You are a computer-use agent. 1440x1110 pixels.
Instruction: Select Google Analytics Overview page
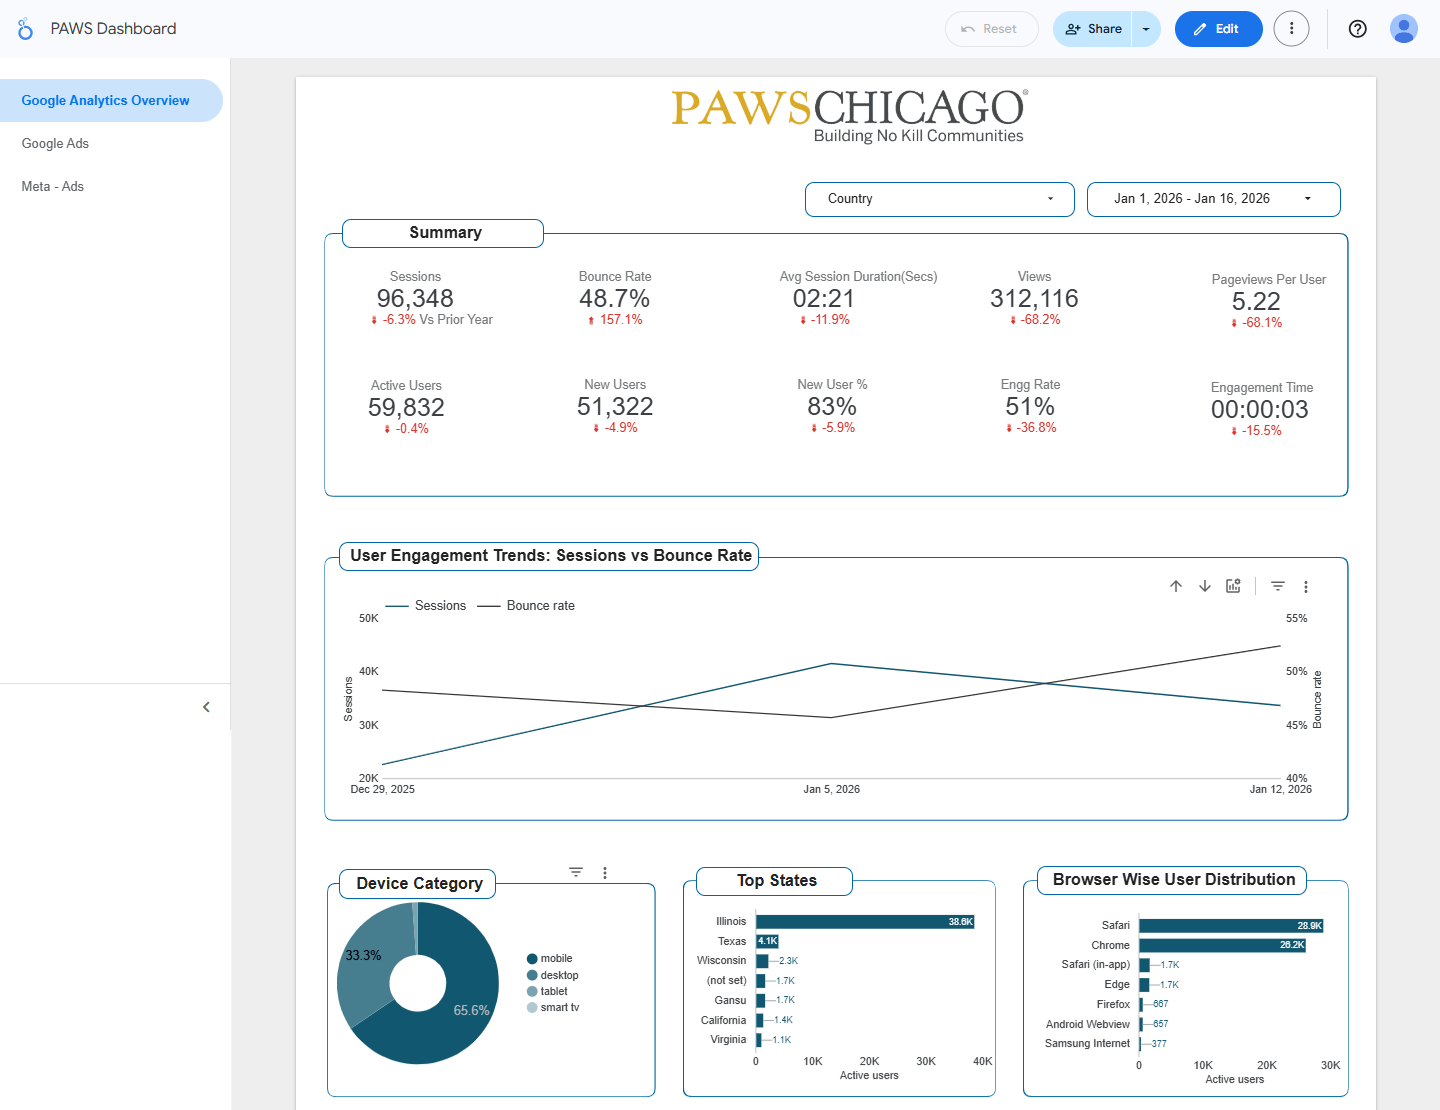(x=110, y=101)
